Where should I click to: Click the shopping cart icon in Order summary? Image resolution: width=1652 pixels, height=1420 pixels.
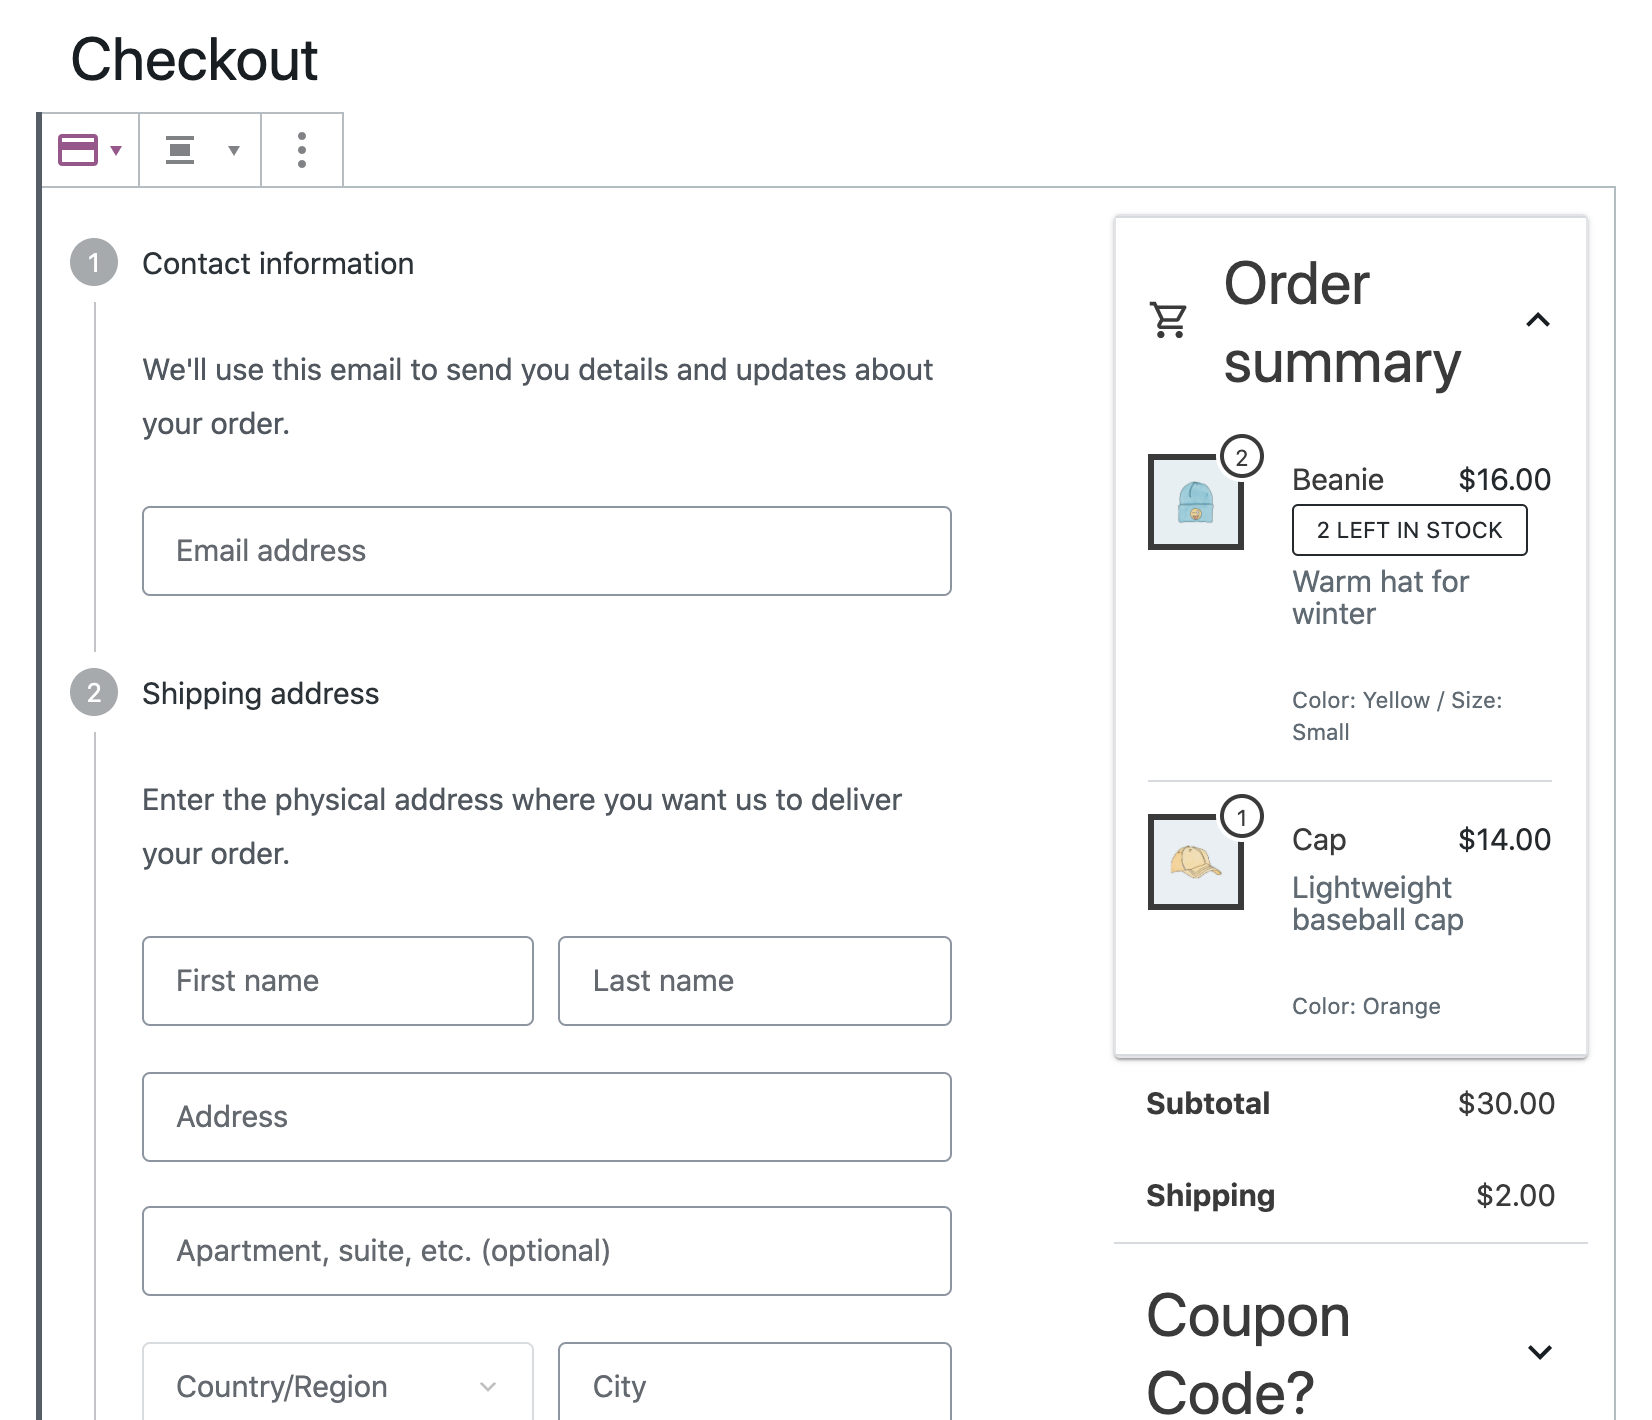click(x=1168, y=321)
